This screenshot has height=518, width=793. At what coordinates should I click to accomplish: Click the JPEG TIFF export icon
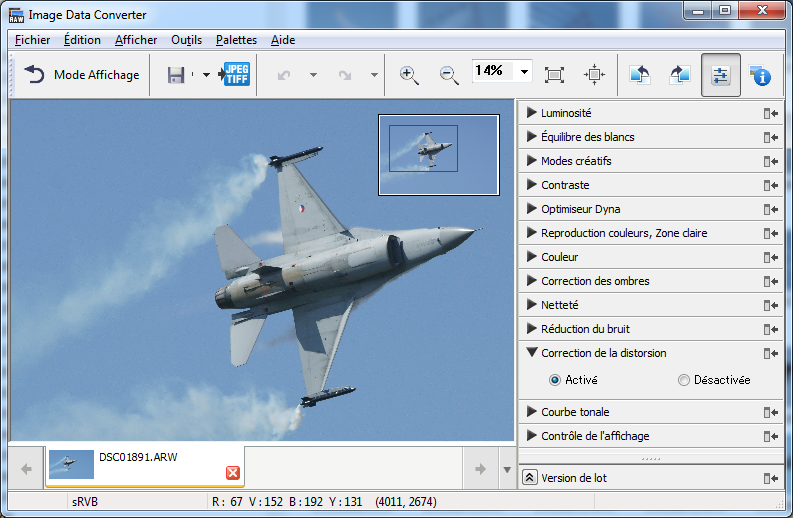click(x=235, y=75)
